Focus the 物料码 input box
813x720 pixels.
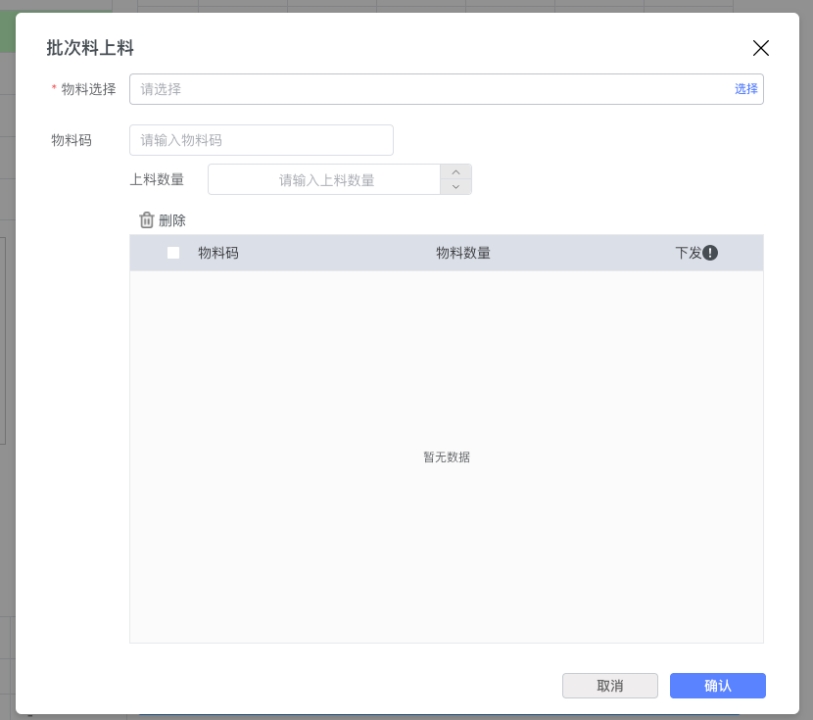[x=261, y=140]
